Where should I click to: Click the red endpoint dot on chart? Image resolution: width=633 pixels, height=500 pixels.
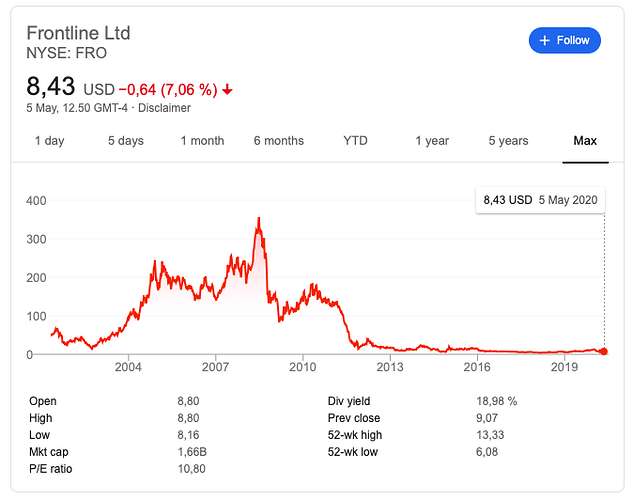click(x=604, y=351)
